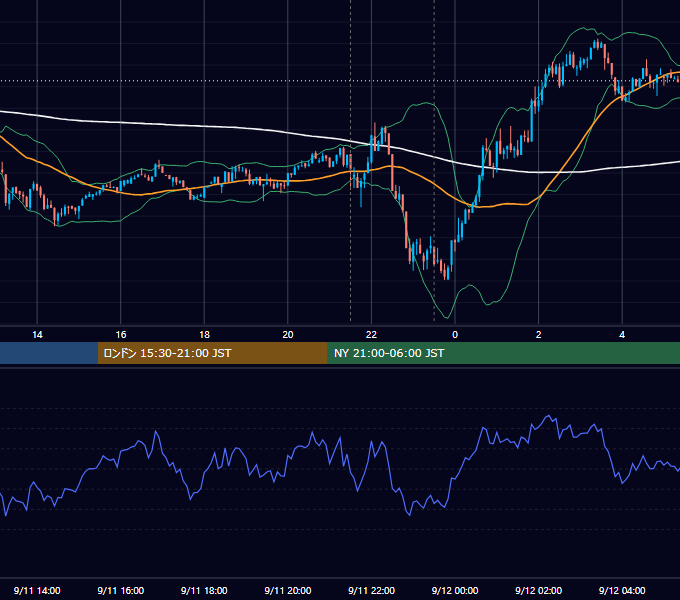Click the 9/12 02:00 time label
The width and height of the screenshot is (680, 600).
pyautogui.click(x=539, y=590)
